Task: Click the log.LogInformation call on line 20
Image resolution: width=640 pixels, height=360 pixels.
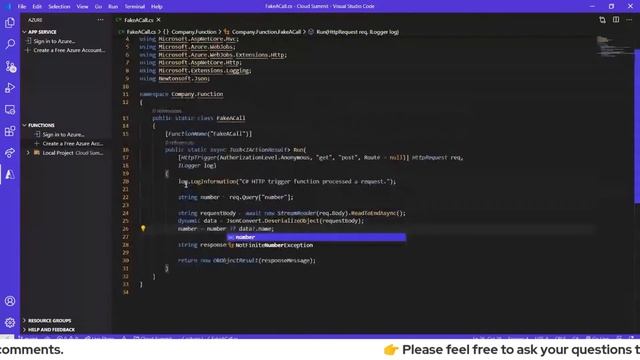Action: [x=287, y=181]
